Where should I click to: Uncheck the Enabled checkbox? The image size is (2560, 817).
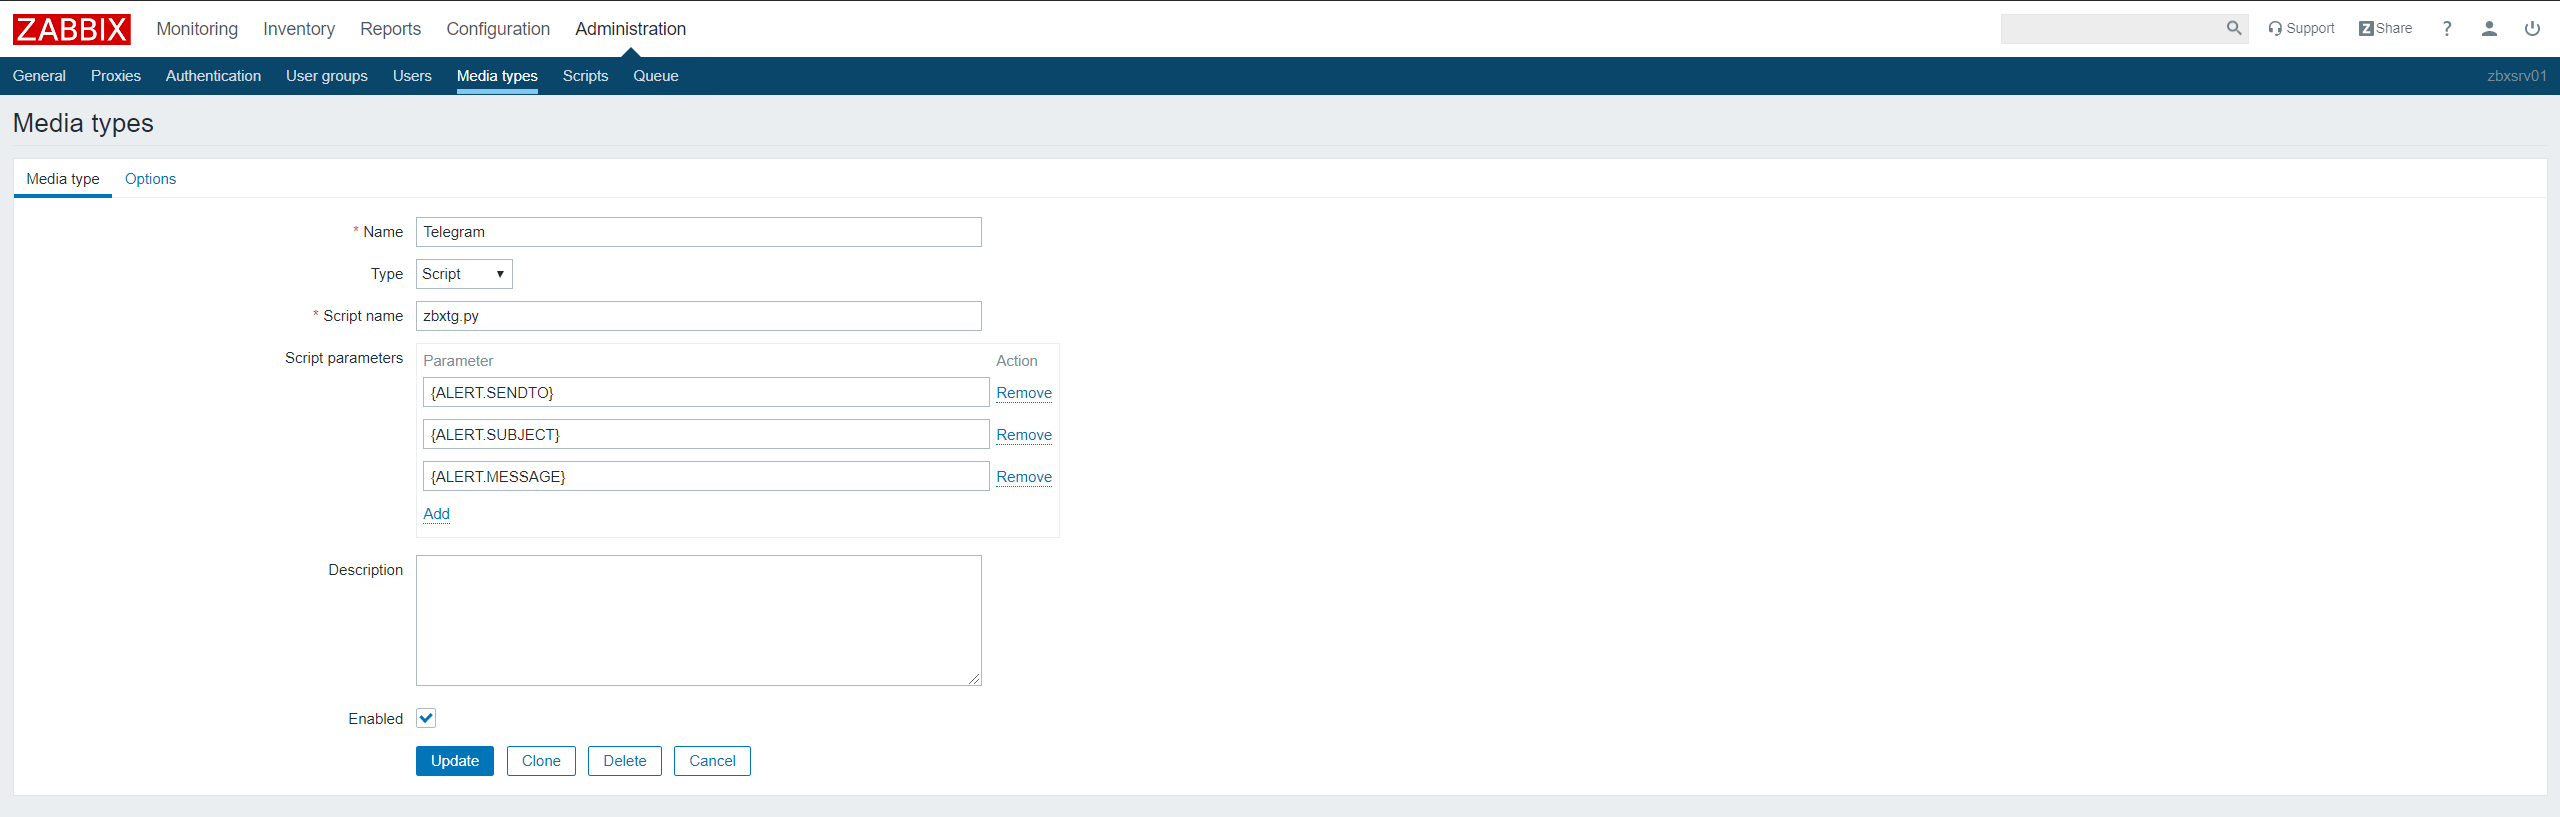tap(426, 718)
